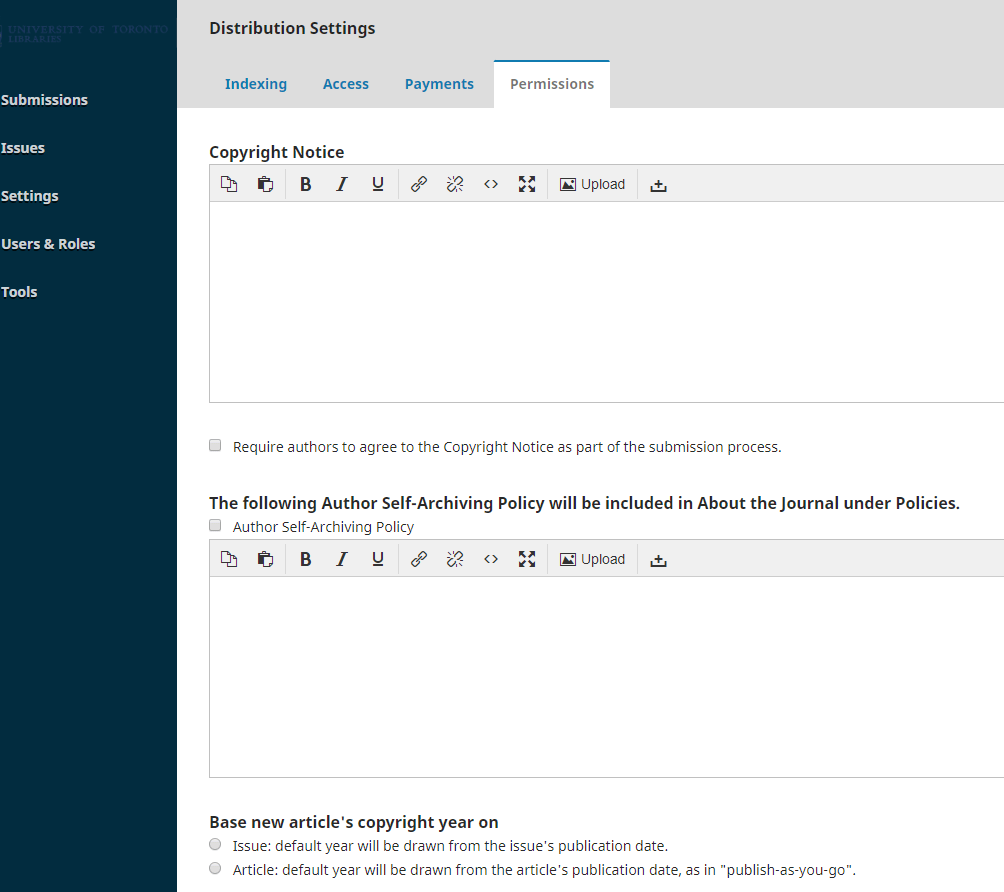The height and width of the screenshot is (892, 1004).
Task: Remove link in Self-Archiving Policy editor
Action: coord(455,560)
